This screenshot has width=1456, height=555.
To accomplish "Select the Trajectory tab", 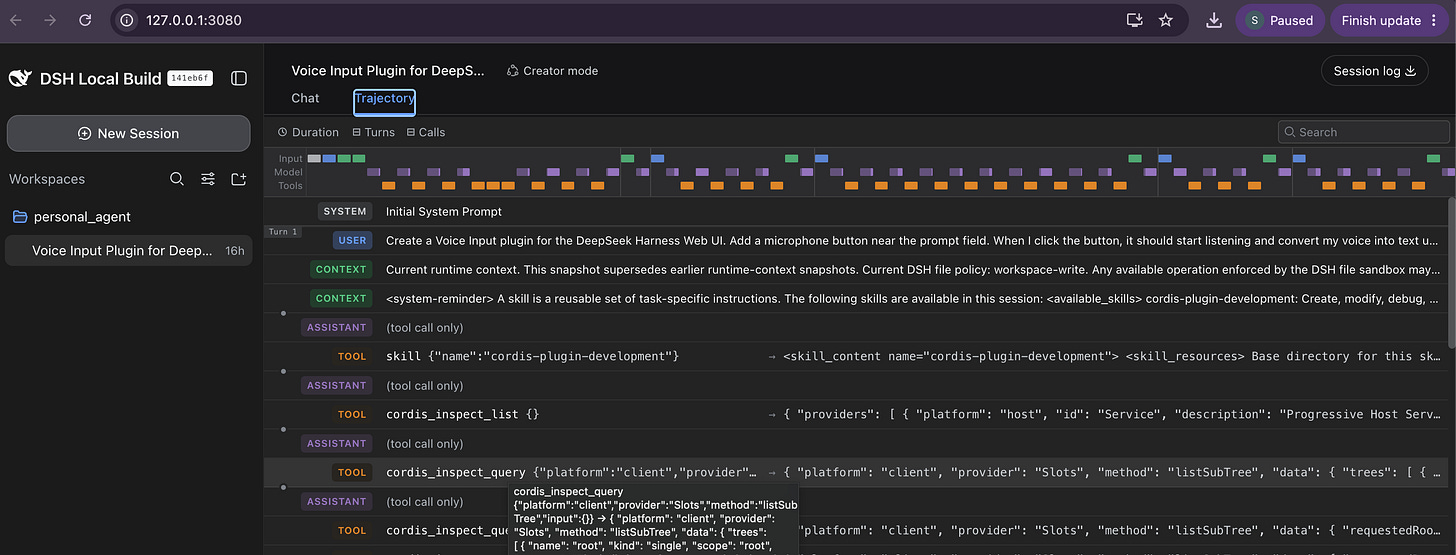I will (x=384, y=98).
